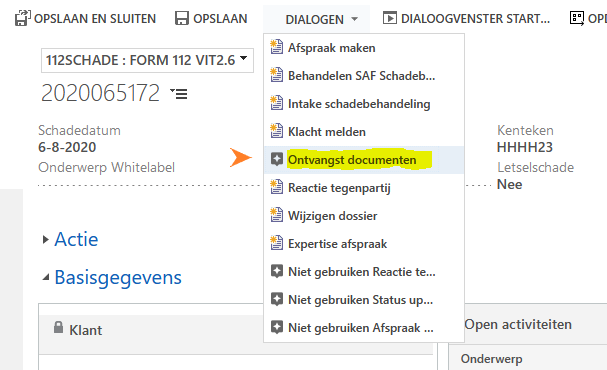Click the Dialoogvenster Start play icon
The image size is (607, 370).
tap(389, 18)
